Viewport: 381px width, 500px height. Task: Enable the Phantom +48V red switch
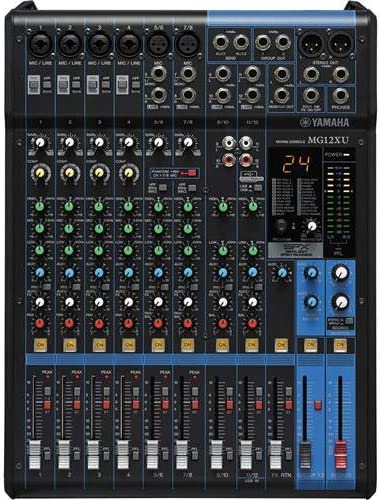click(191, 173)
